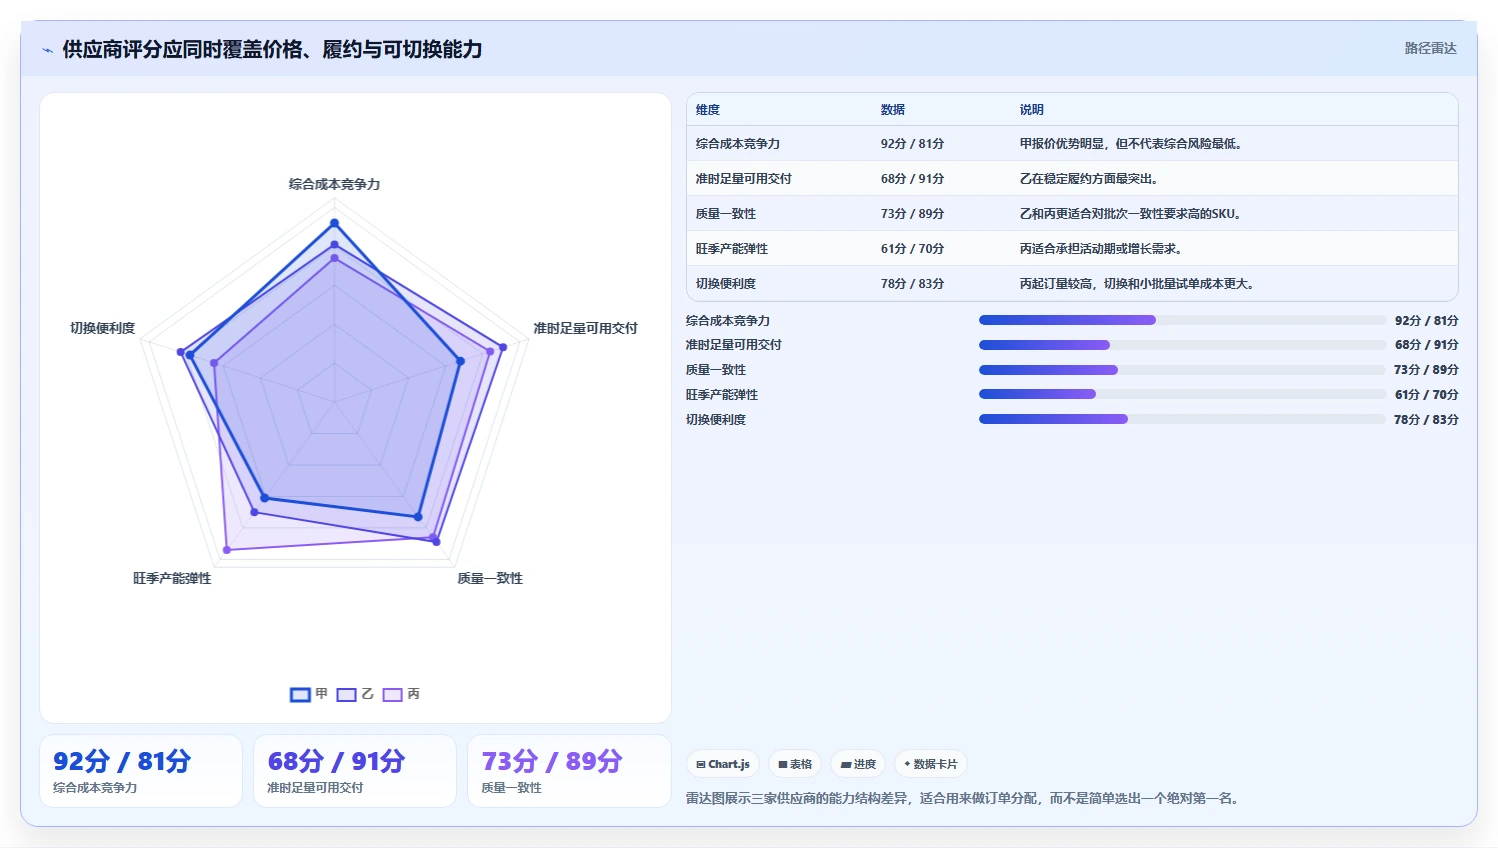The image size is (1498, 848).
Task: Toggle the 乙 legend swatch
Action: [346, 694]
